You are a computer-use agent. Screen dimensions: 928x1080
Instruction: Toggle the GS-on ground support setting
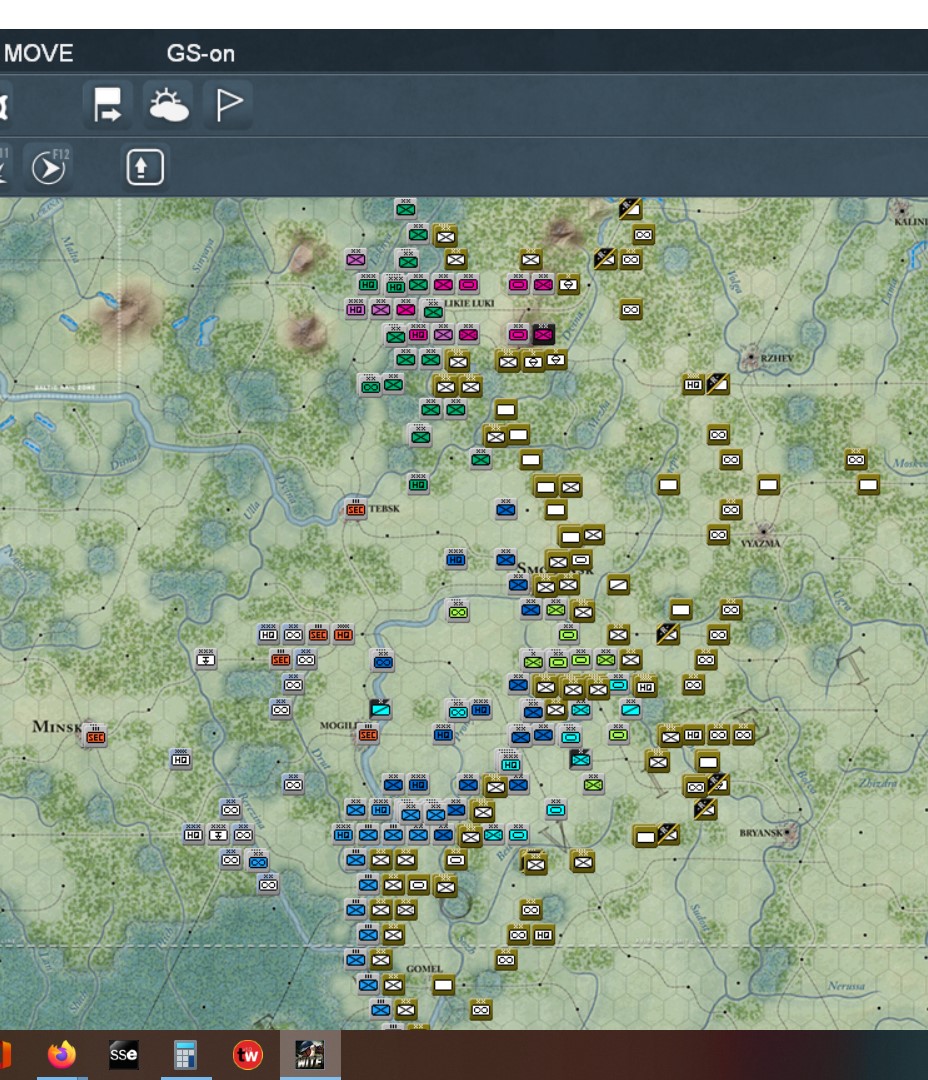pos(200,54)
